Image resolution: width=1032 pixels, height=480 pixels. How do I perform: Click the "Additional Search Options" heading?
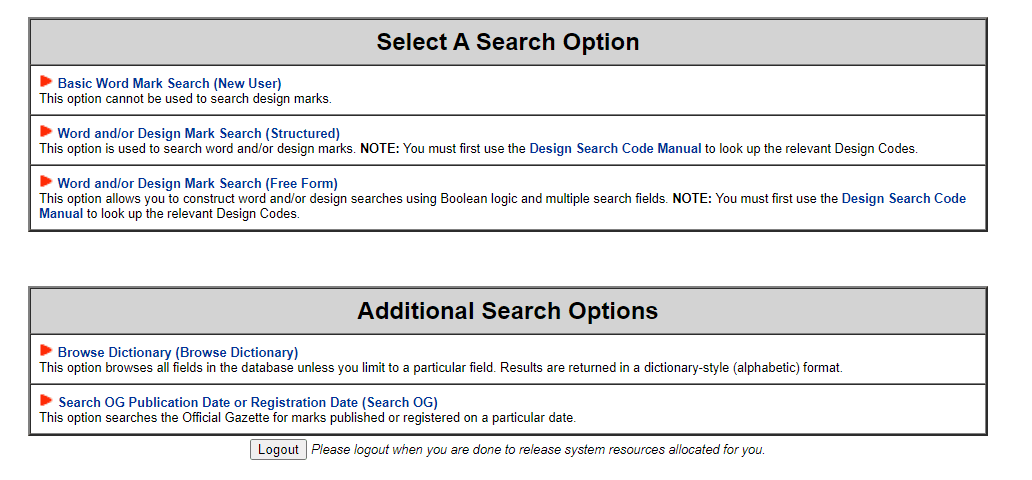(507, 311)
